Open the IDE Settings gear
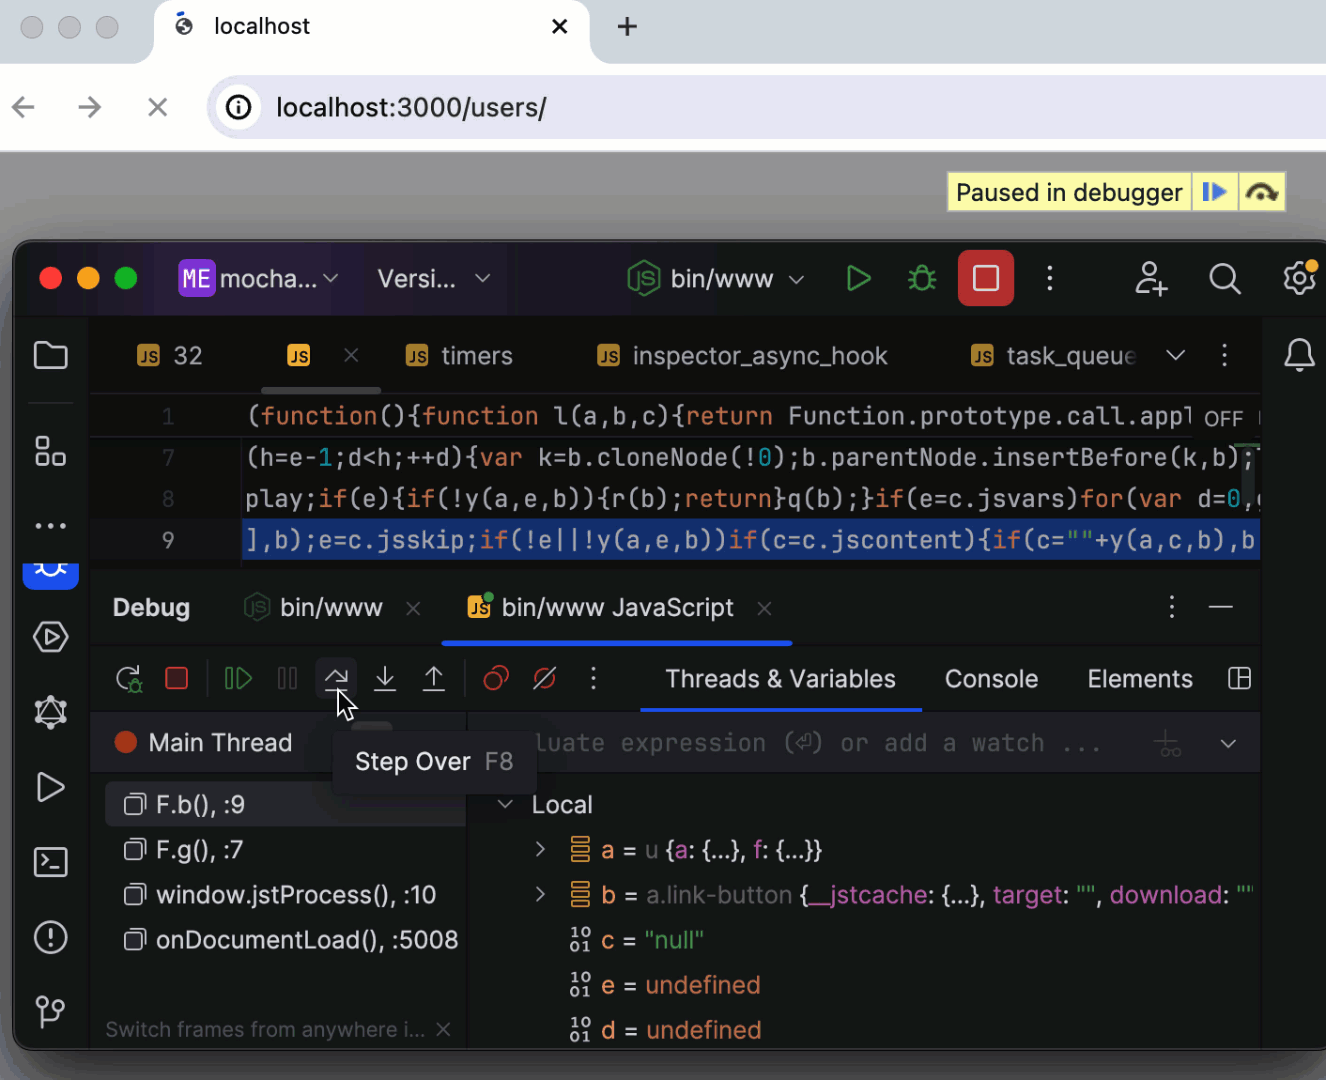This screenshot has width=1326, height=1080. point(1299,279)
